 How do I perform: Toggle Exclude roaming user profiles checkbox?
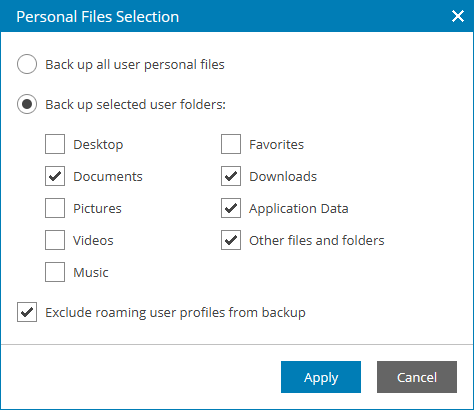tap(27, 312)
